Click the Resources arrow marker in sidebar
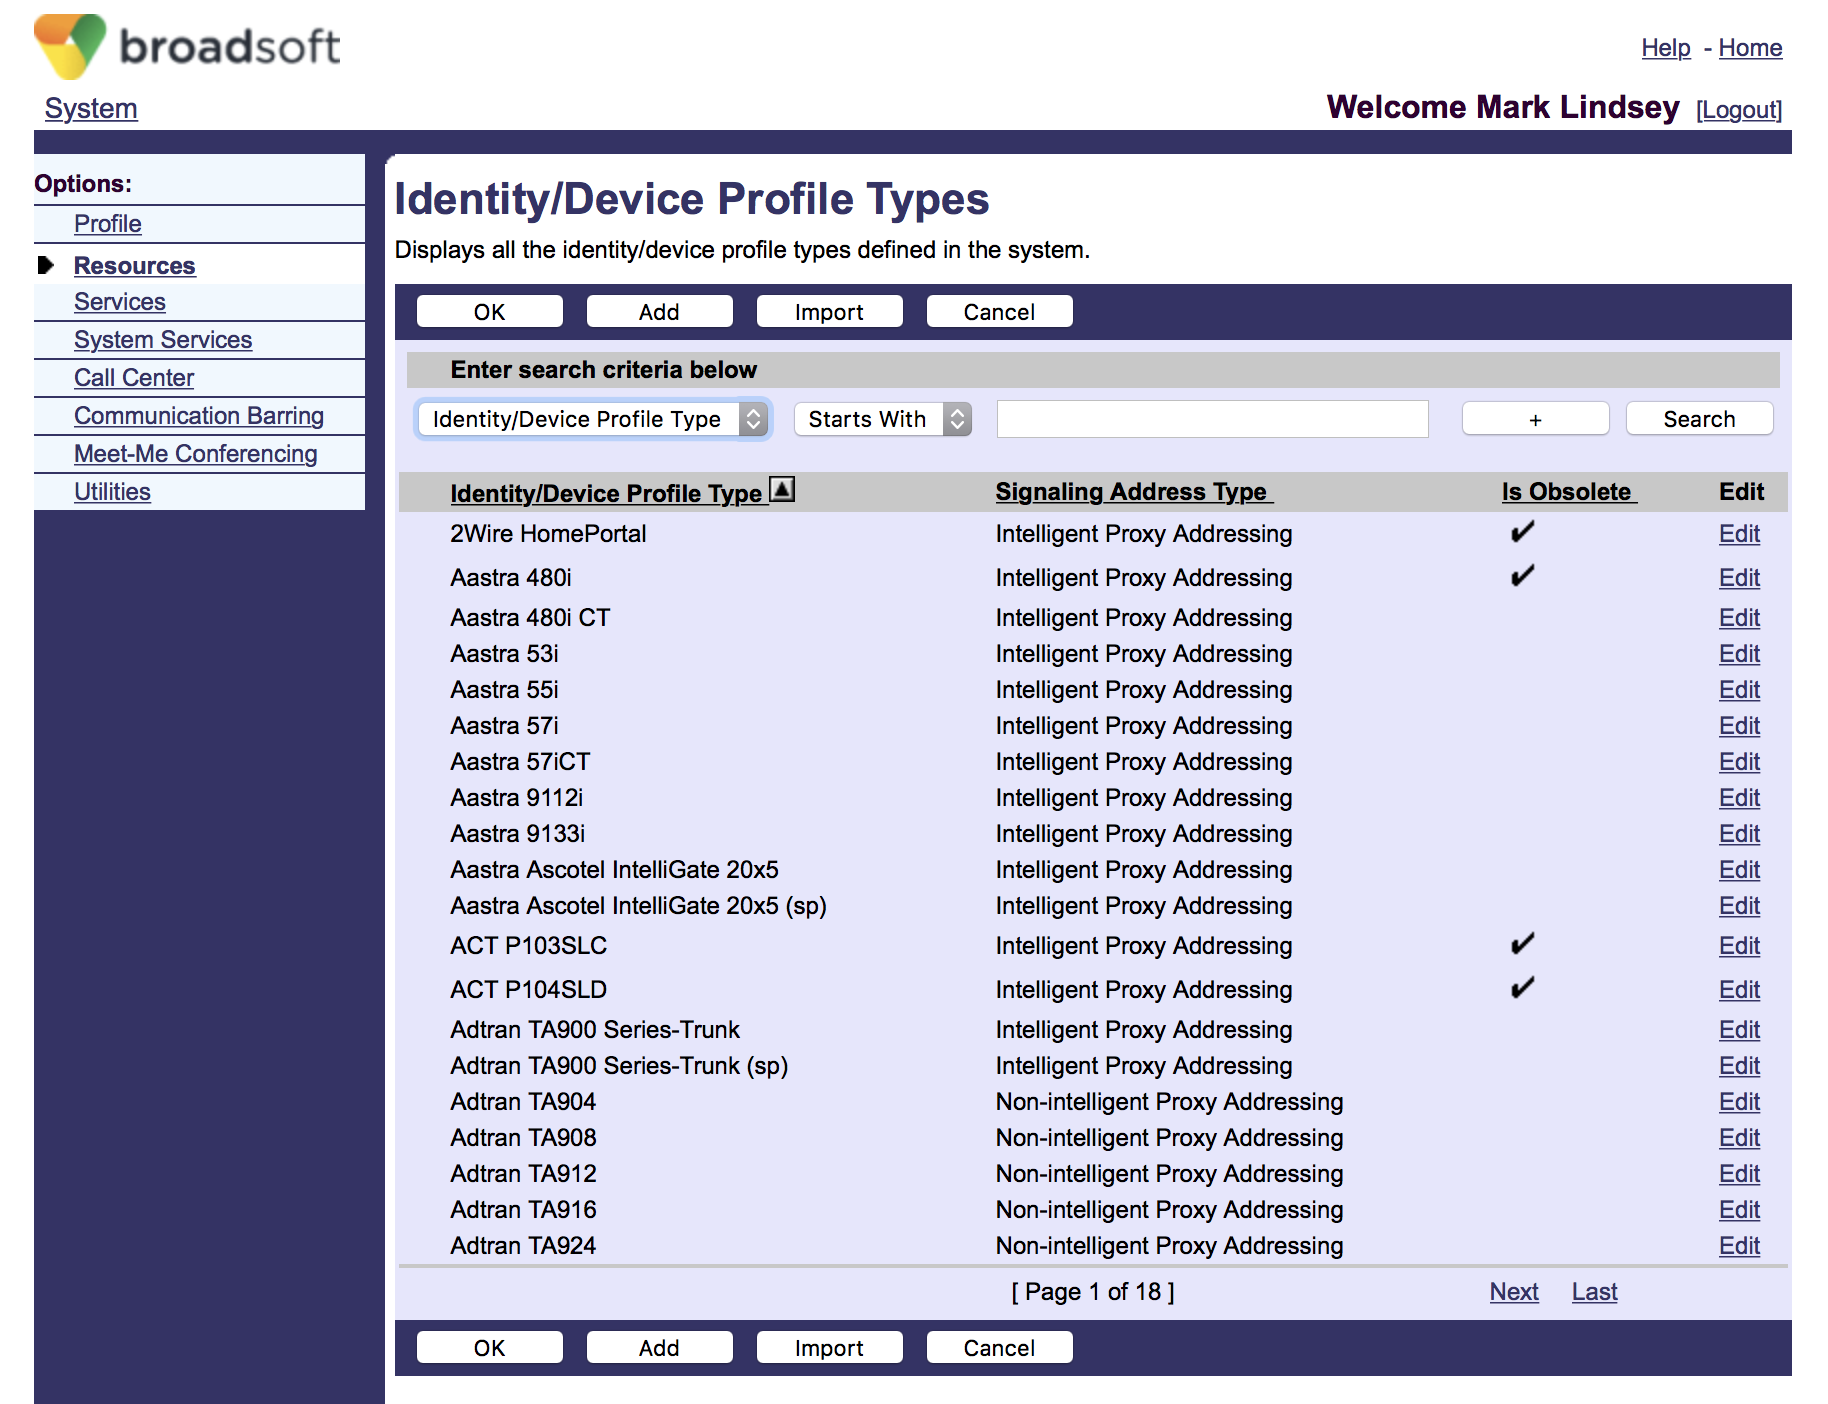Screen dimensions: 1828x1404 [45, 265]
